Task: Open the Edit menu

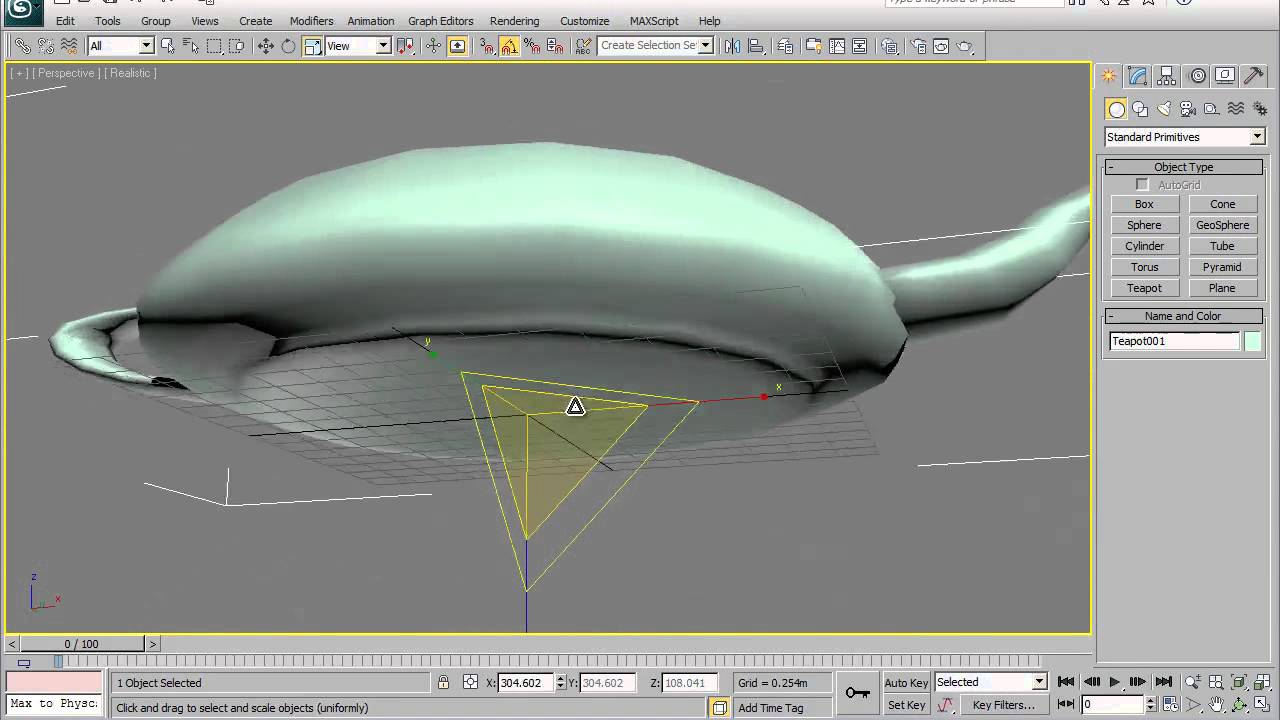Action: [65, 21]
